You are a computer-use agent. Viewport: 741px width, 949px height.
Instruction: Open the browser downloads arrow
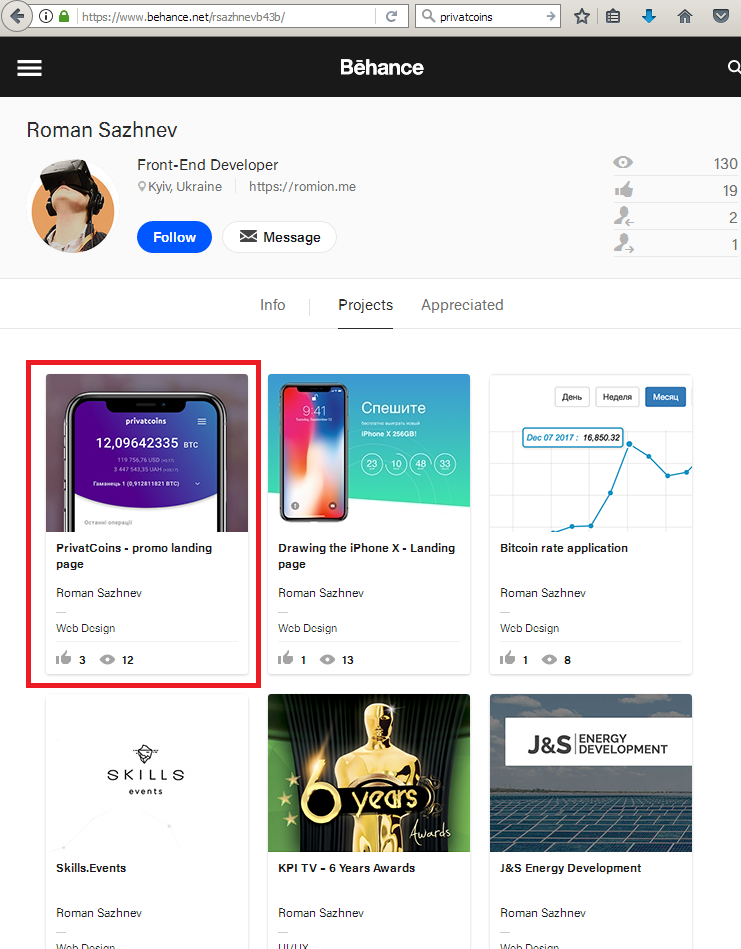click(x=649, y=16)
